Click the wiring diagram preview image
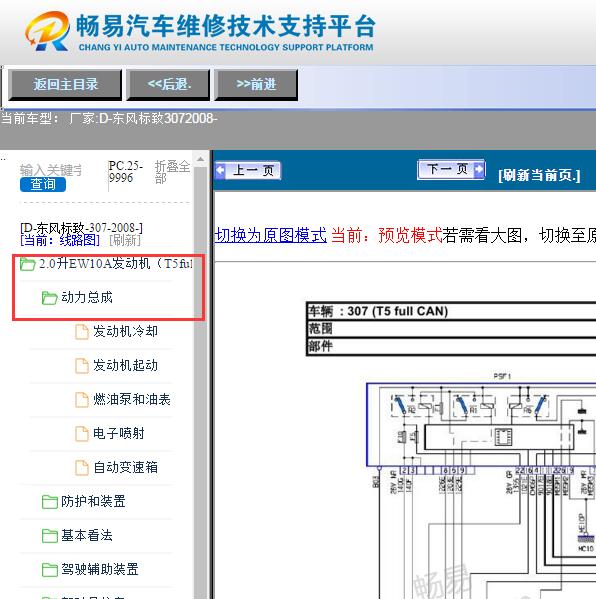Screen dimensions: 596x599 pyautogui.click(x=481, y=485)
